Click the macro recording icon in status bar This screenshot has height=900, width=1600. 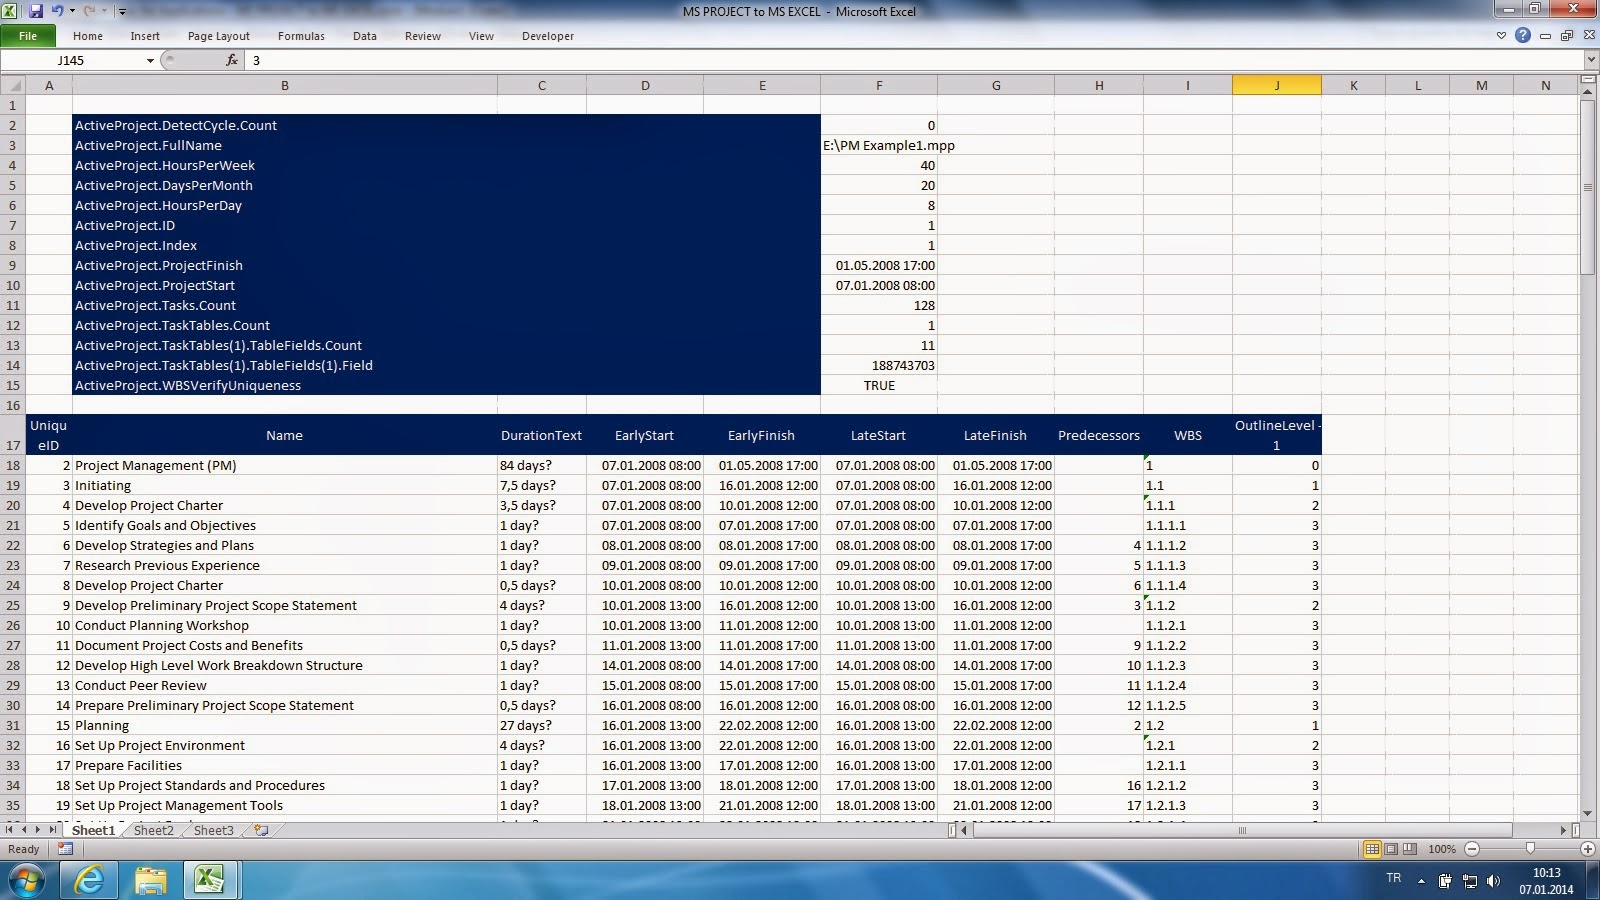[x=66, y=849]
